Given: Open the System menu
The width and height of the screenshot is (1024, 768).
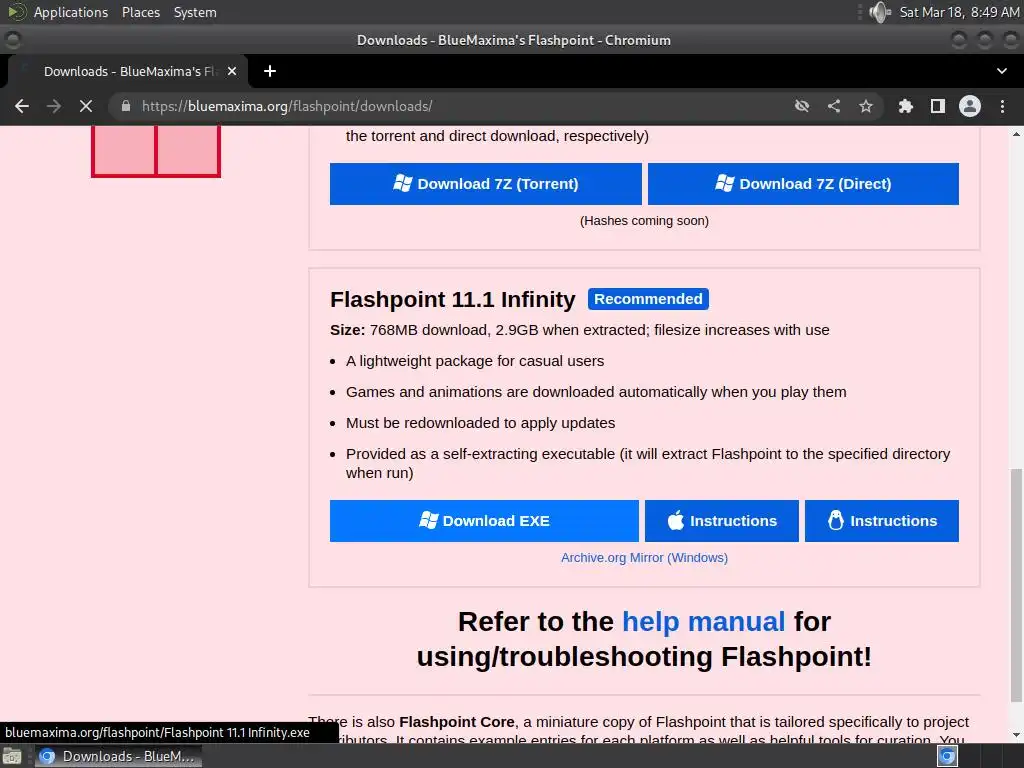Looking at the screenshot, I should [195, 12].
